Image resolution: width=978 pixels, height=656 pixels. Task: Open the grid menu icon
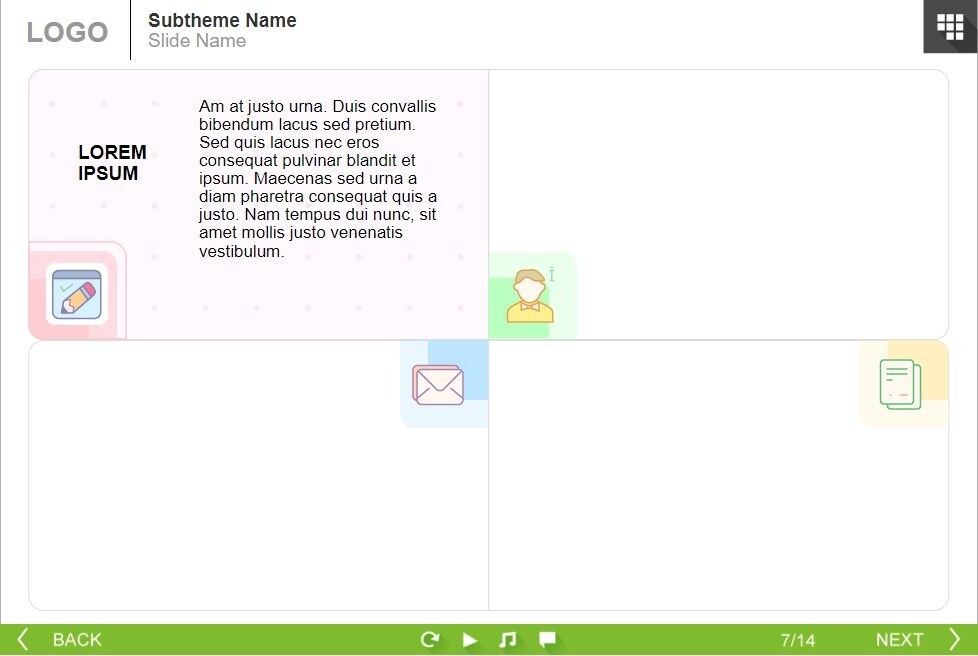point(951,27)
